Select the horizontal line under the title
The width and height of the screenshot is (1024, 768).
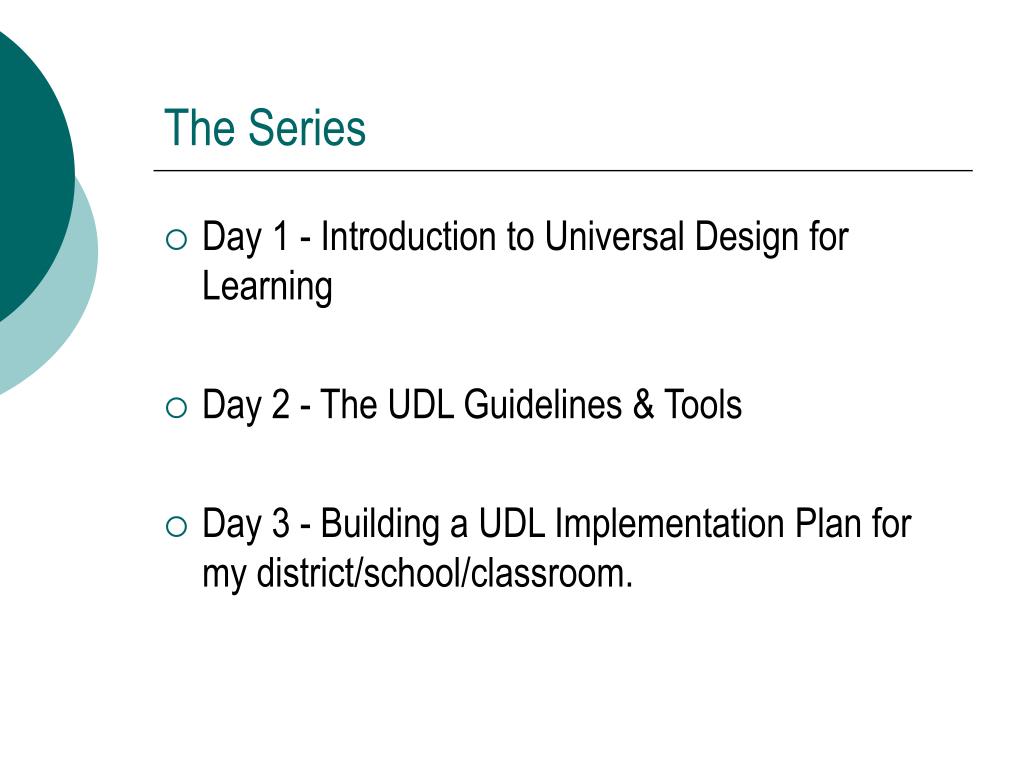563,170
